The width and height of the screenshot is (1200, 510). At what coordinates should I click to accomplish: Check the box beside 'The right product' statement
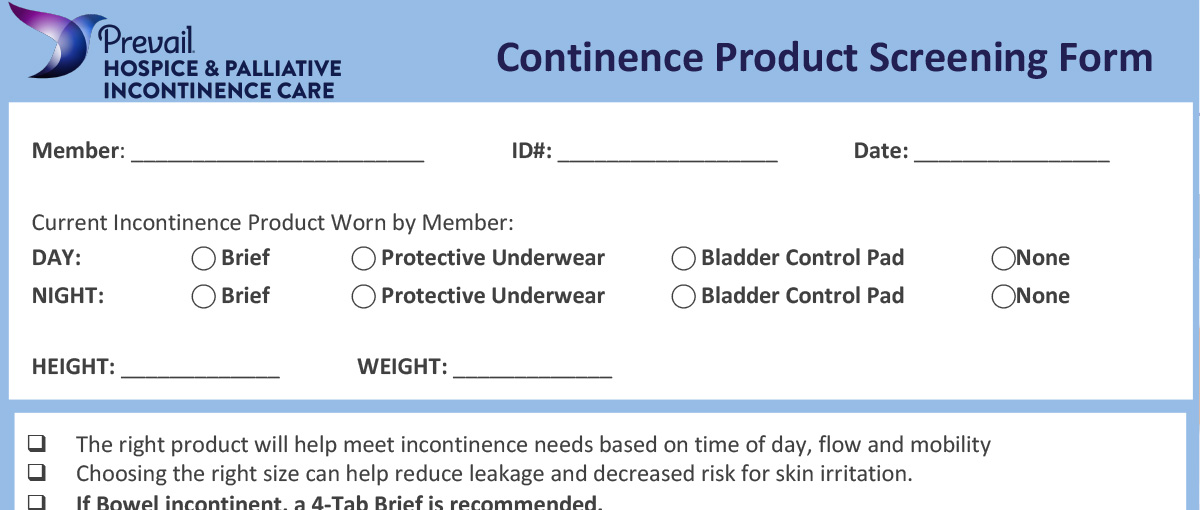tap(37, 443)
